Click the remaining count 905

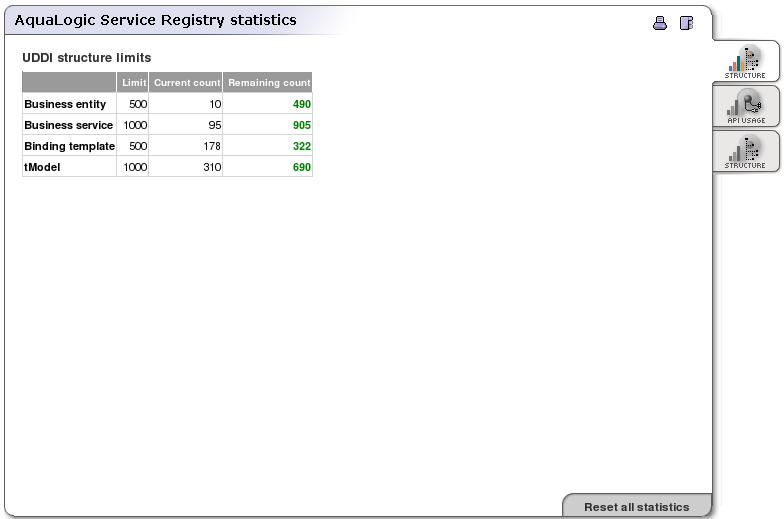302,125
